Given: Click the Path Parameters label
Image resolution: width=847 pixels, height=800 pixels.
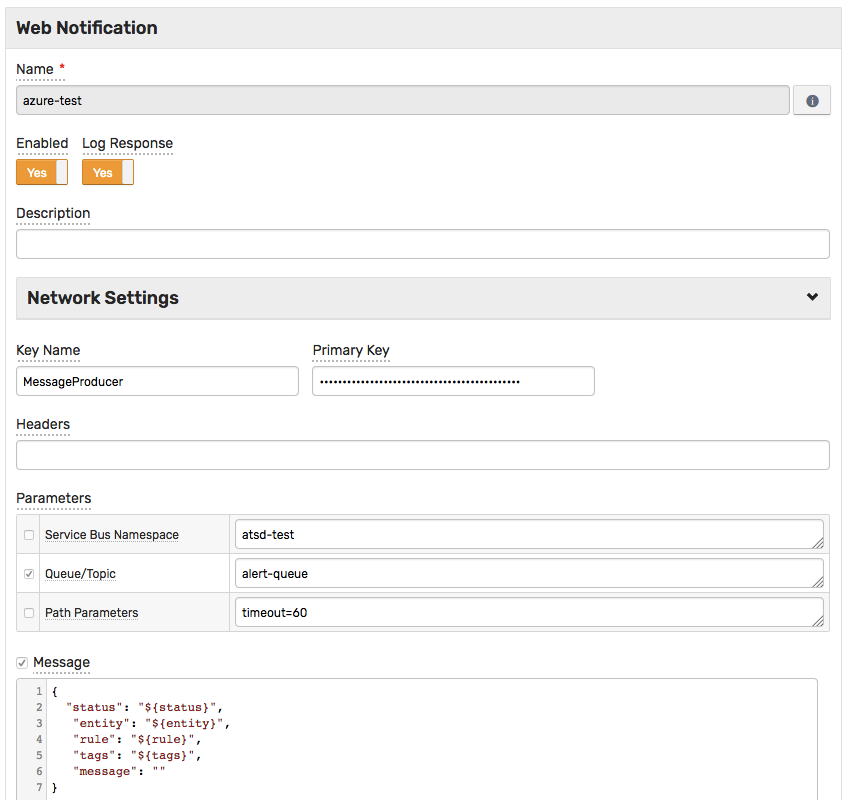Looking at the screenshot, I should pyautogui.click(x=92, y=613).
